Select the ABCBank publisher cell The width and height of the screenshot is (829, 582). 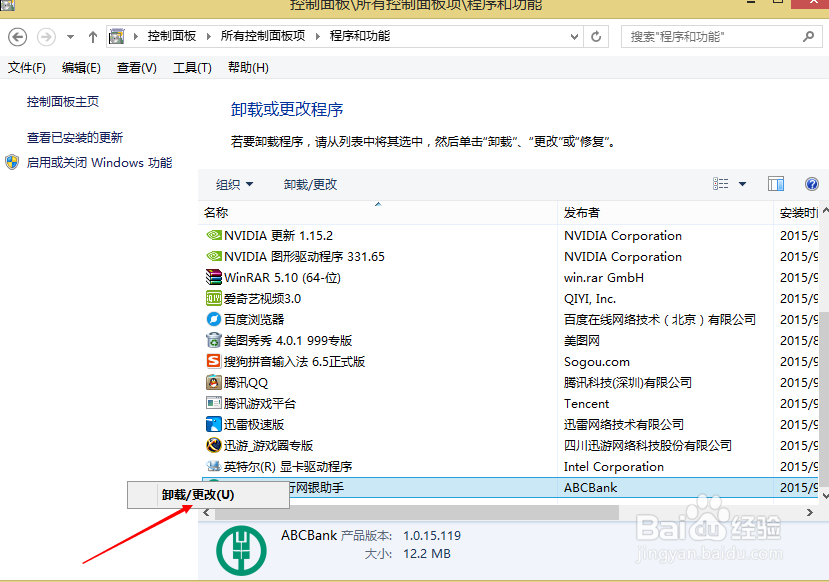pyautogui.click(x=590, y=487)
